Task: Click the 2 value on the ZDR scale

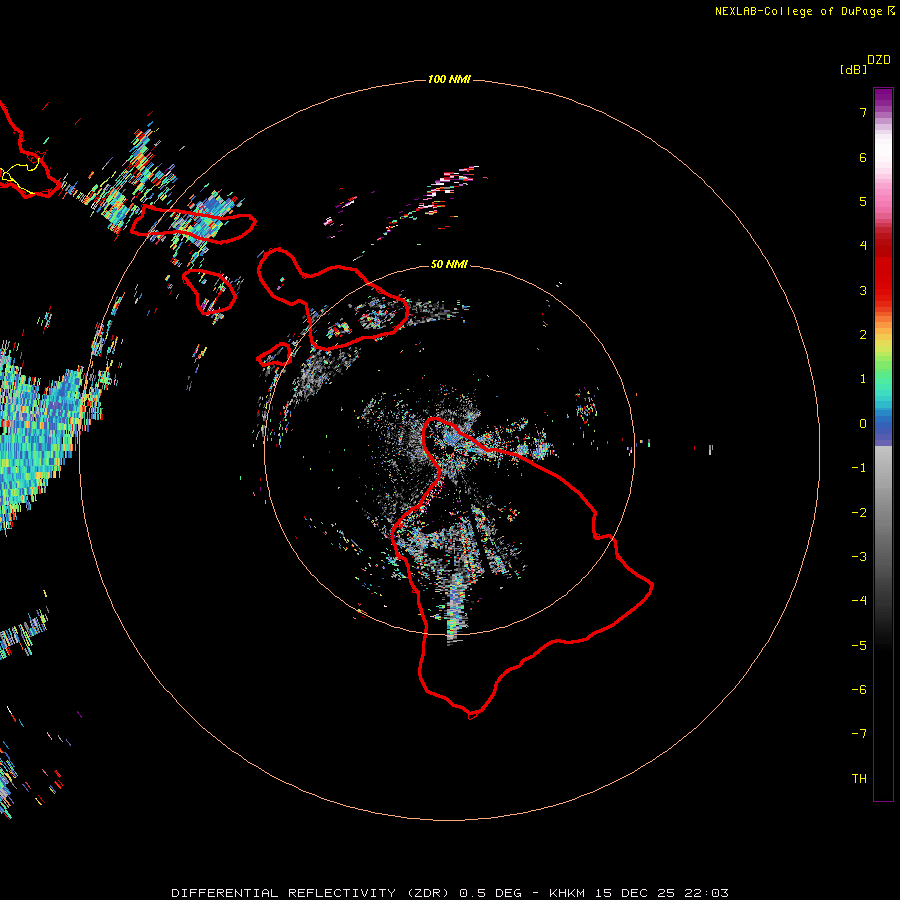Action: (863, 335)
